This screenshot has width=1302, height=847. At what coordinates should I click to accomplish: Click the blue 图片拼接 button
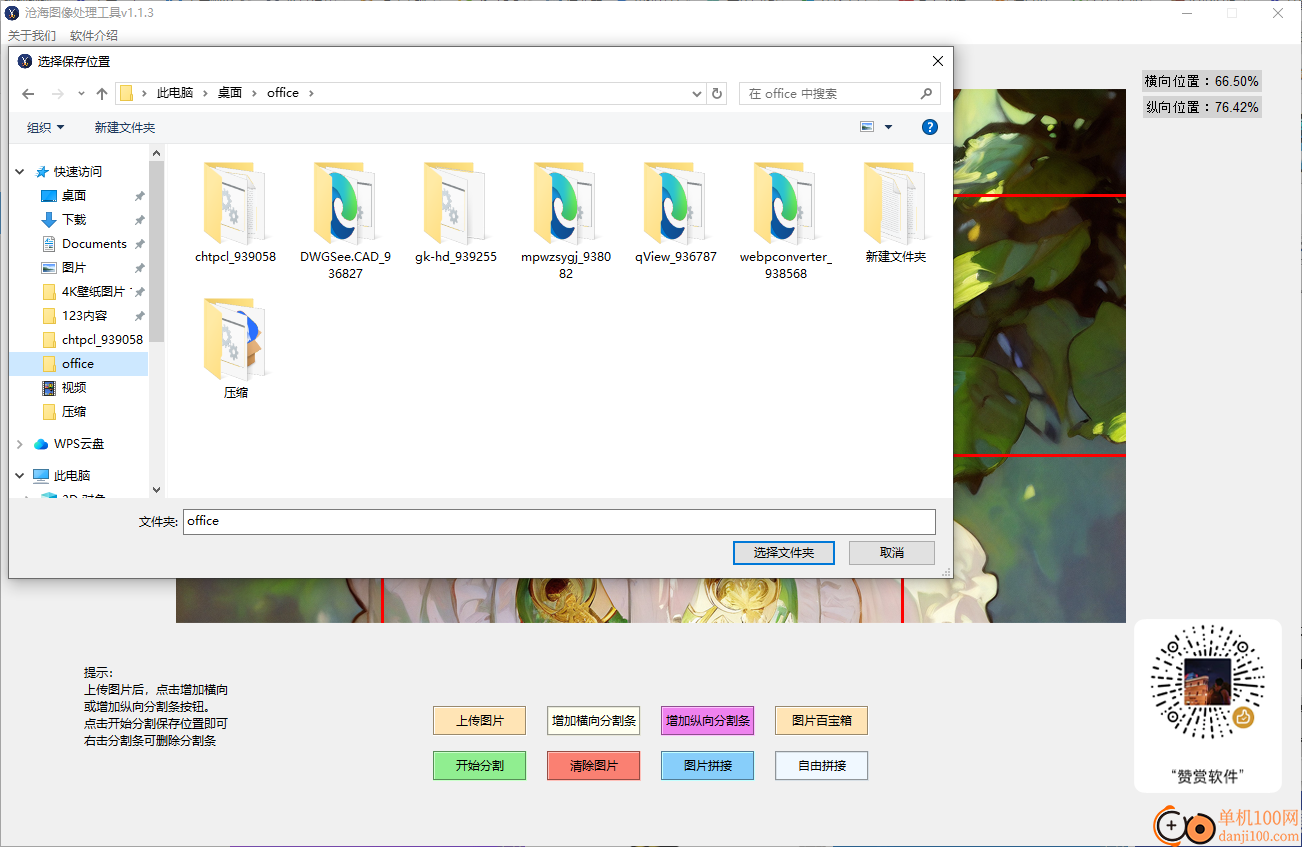[x=708, y=766]
